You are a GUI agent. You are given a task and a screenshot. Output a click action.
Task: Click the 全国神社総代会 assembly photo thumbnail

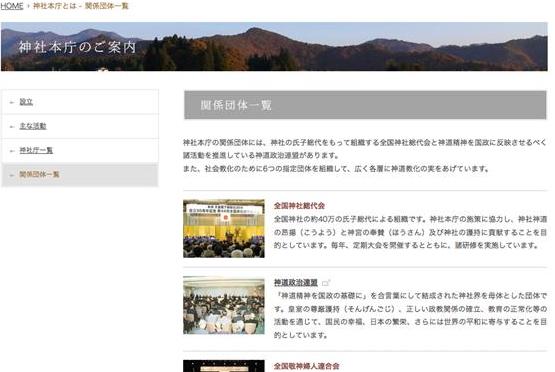(224, 229)
